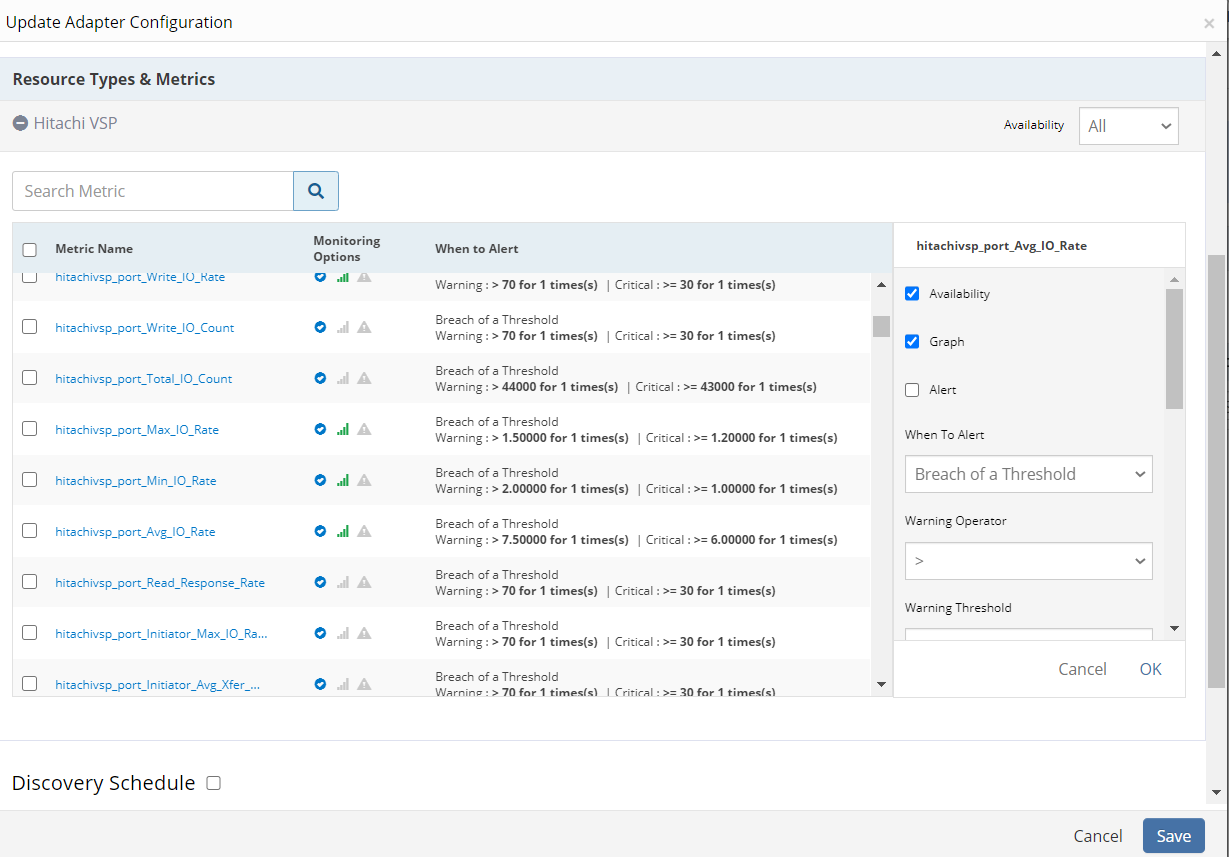Click green graph icon for hitachivsp_port_Max_IO_Rate

pos(343,429)
